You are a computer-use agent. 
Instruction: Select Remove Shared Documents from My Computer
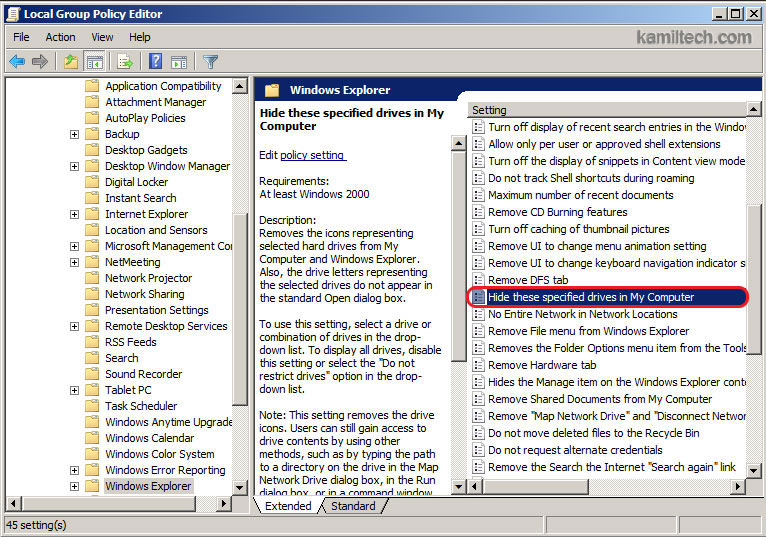point(600,399)
